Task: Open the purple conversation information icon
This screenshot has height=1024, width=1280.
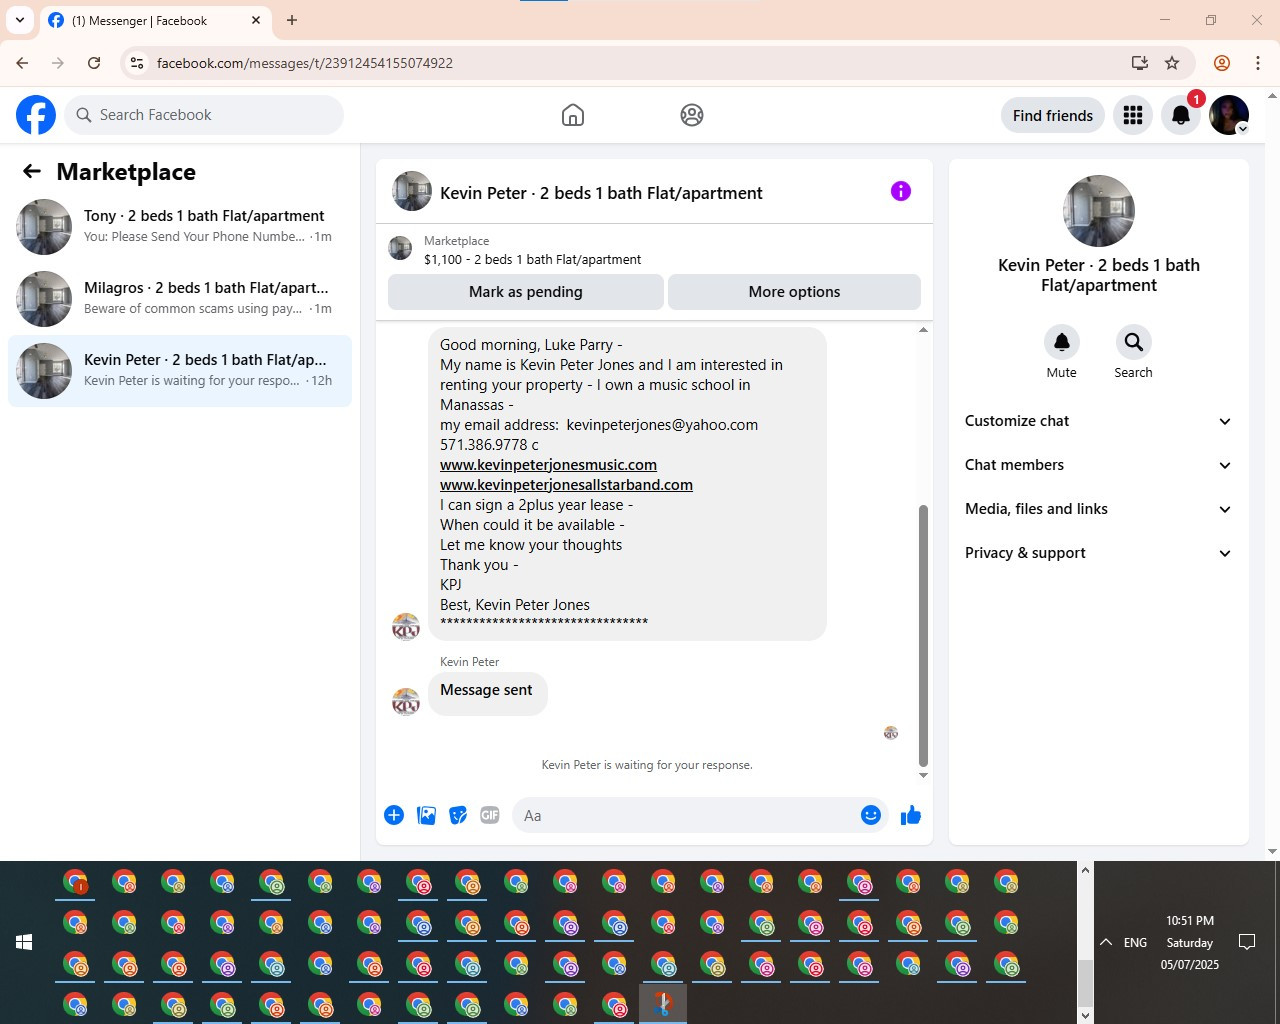Action: click(901, 191)
